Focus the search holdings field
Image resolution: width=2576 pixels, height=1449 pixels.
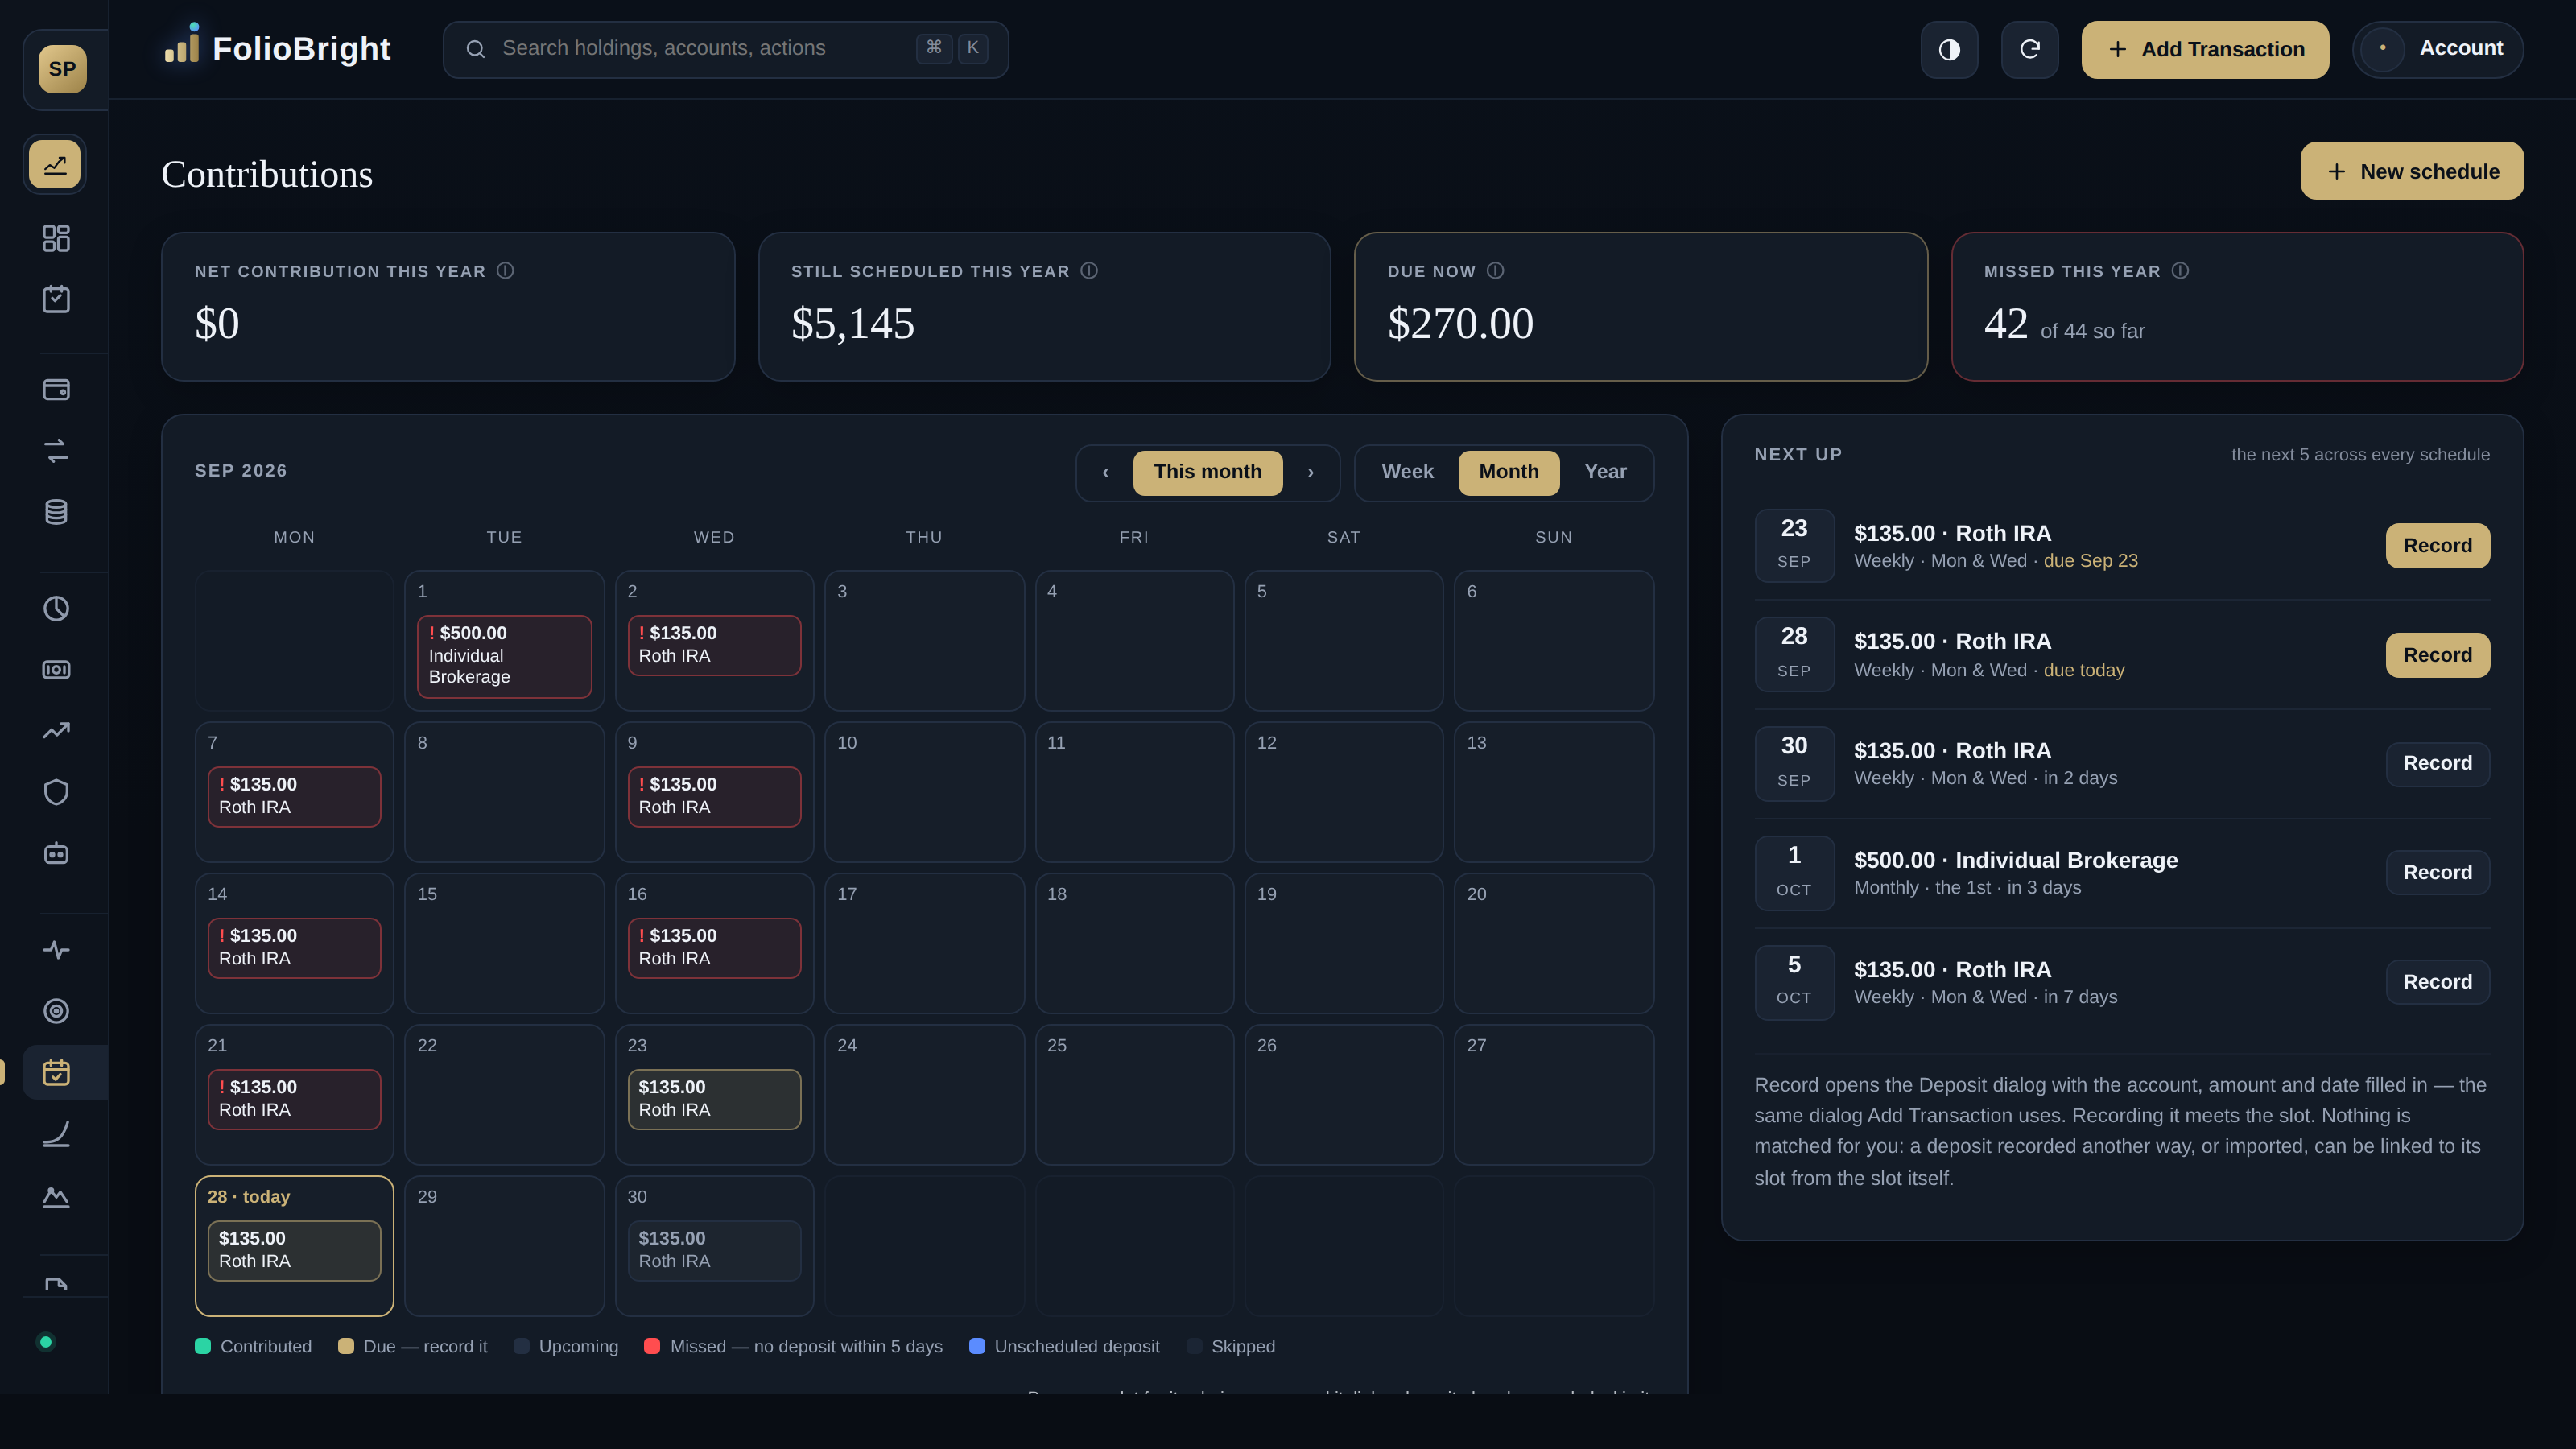726,49
